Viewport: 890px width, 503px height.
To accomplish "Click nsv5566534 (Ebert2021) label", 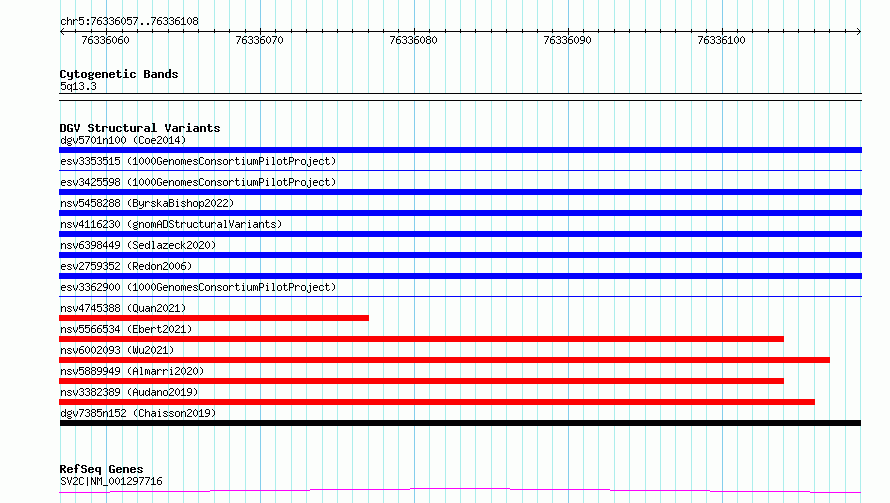I will click(x=126, y=329).
